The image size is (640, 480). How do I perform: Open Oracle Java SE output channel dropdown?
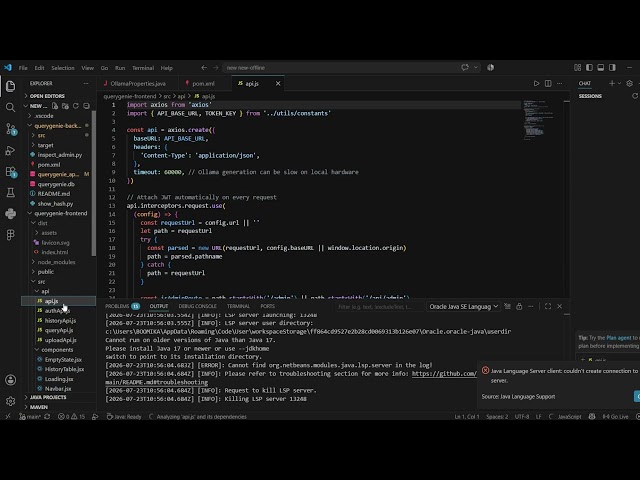(463, 307)
